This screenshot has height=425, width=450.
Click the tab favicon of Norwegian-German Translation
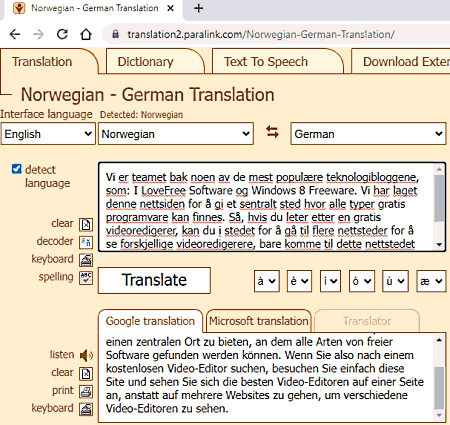click(19, 8)
